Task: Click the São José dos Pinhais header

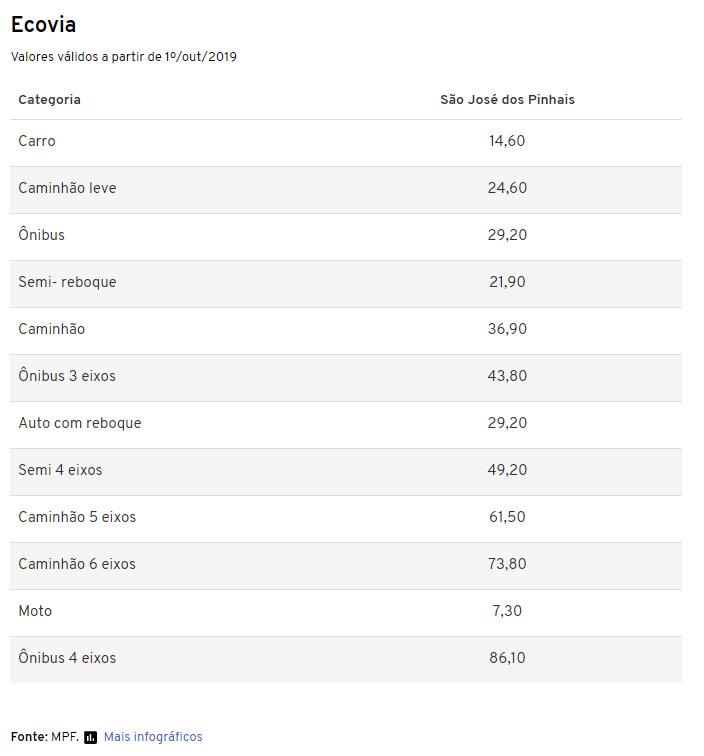Action: 507,100
